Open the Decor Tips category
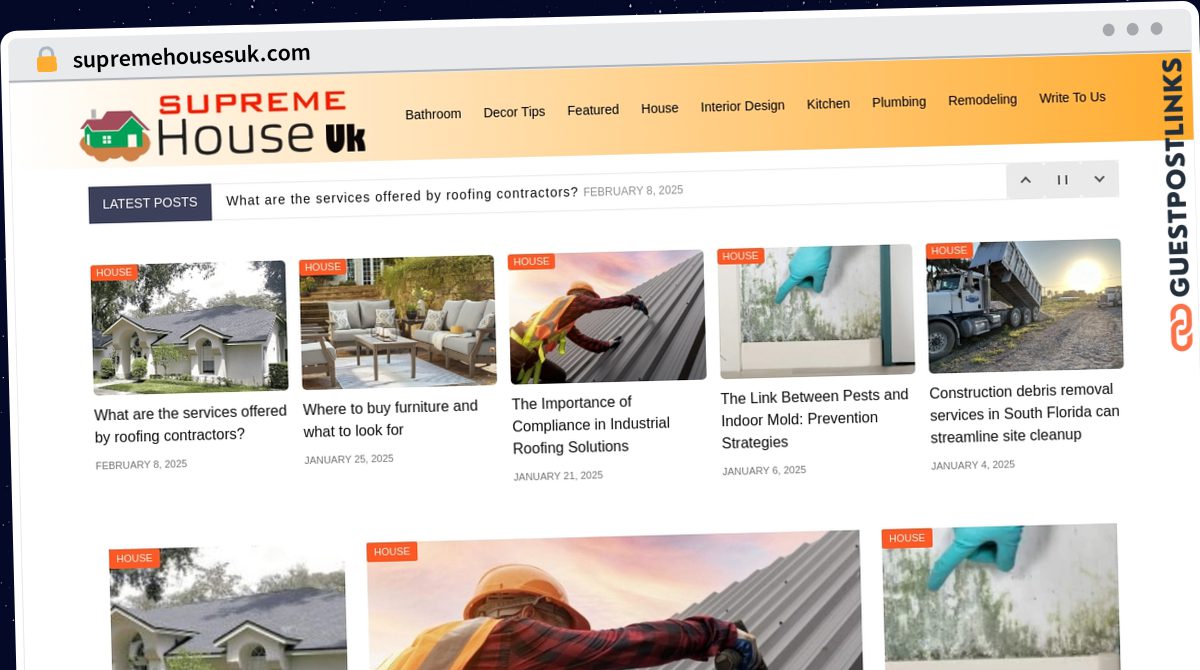This screenshot has width=1200, height=670. tap(514, 112)
